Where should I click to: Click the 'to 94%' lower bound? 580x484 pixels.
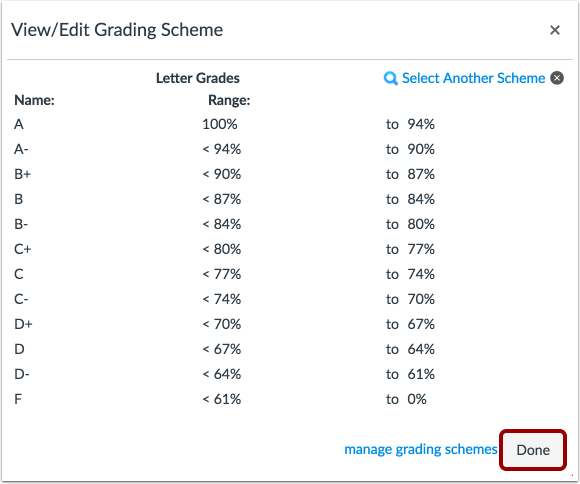(410, 124)
